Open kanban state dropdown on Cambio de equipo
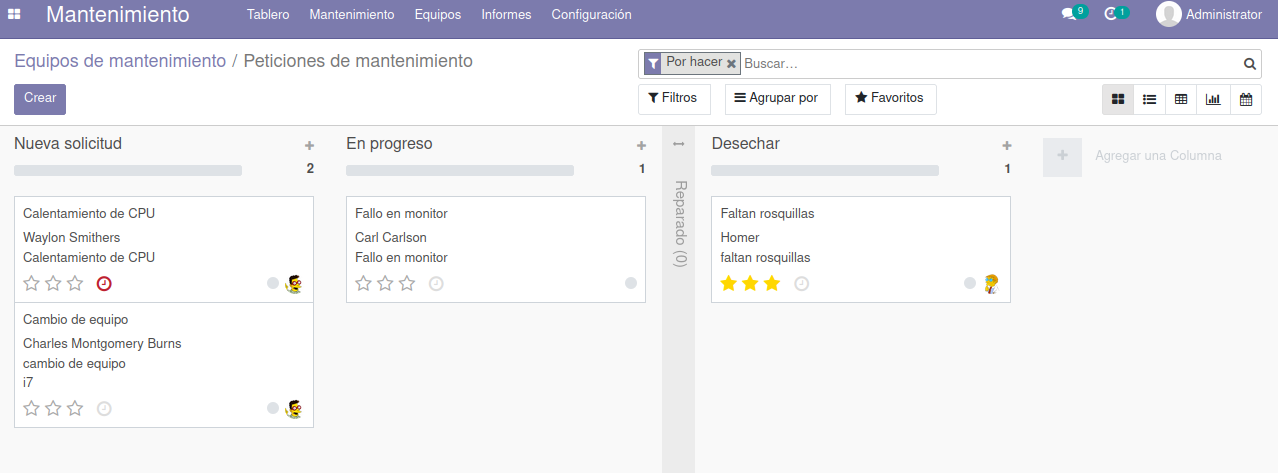This screenshot has height=473, width=1278. [x=273, y=407]
